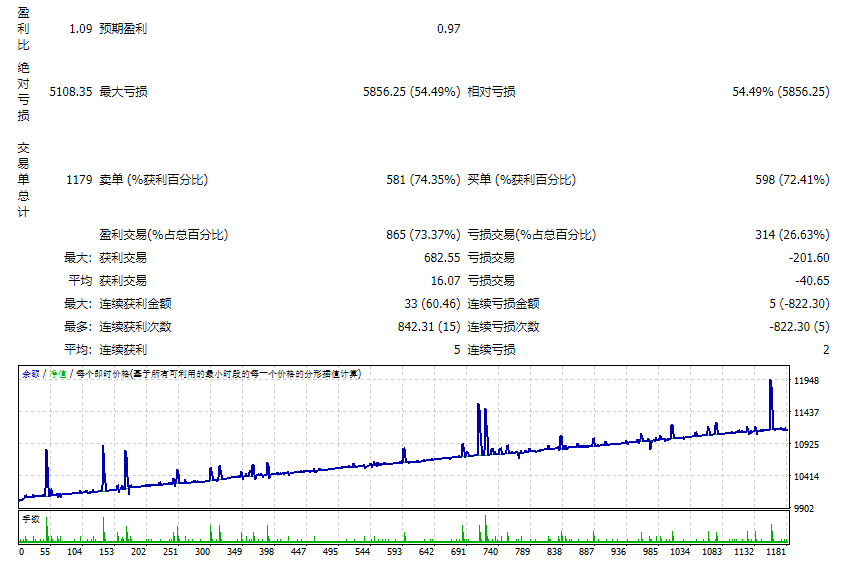859x562 pixels.
Task: Click the 11437 y-axis label
Action: point(806,413)
